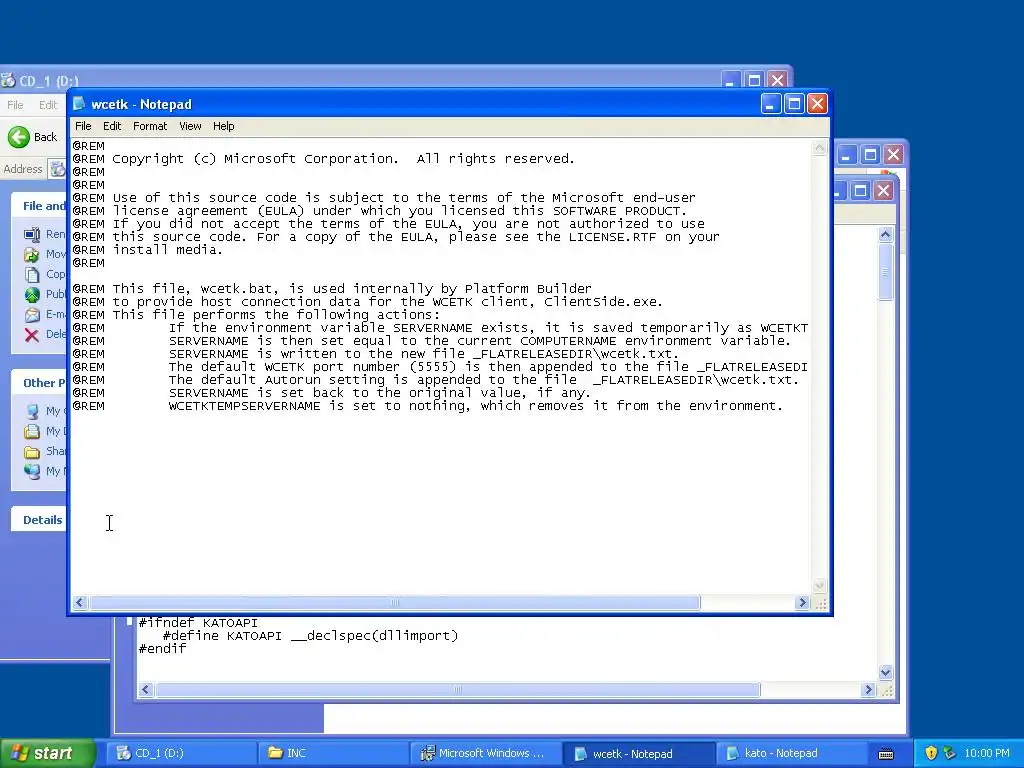1024x768 pixels.
Task: Open the File menu in wcetk Notepad
Action: click(83, 126)
